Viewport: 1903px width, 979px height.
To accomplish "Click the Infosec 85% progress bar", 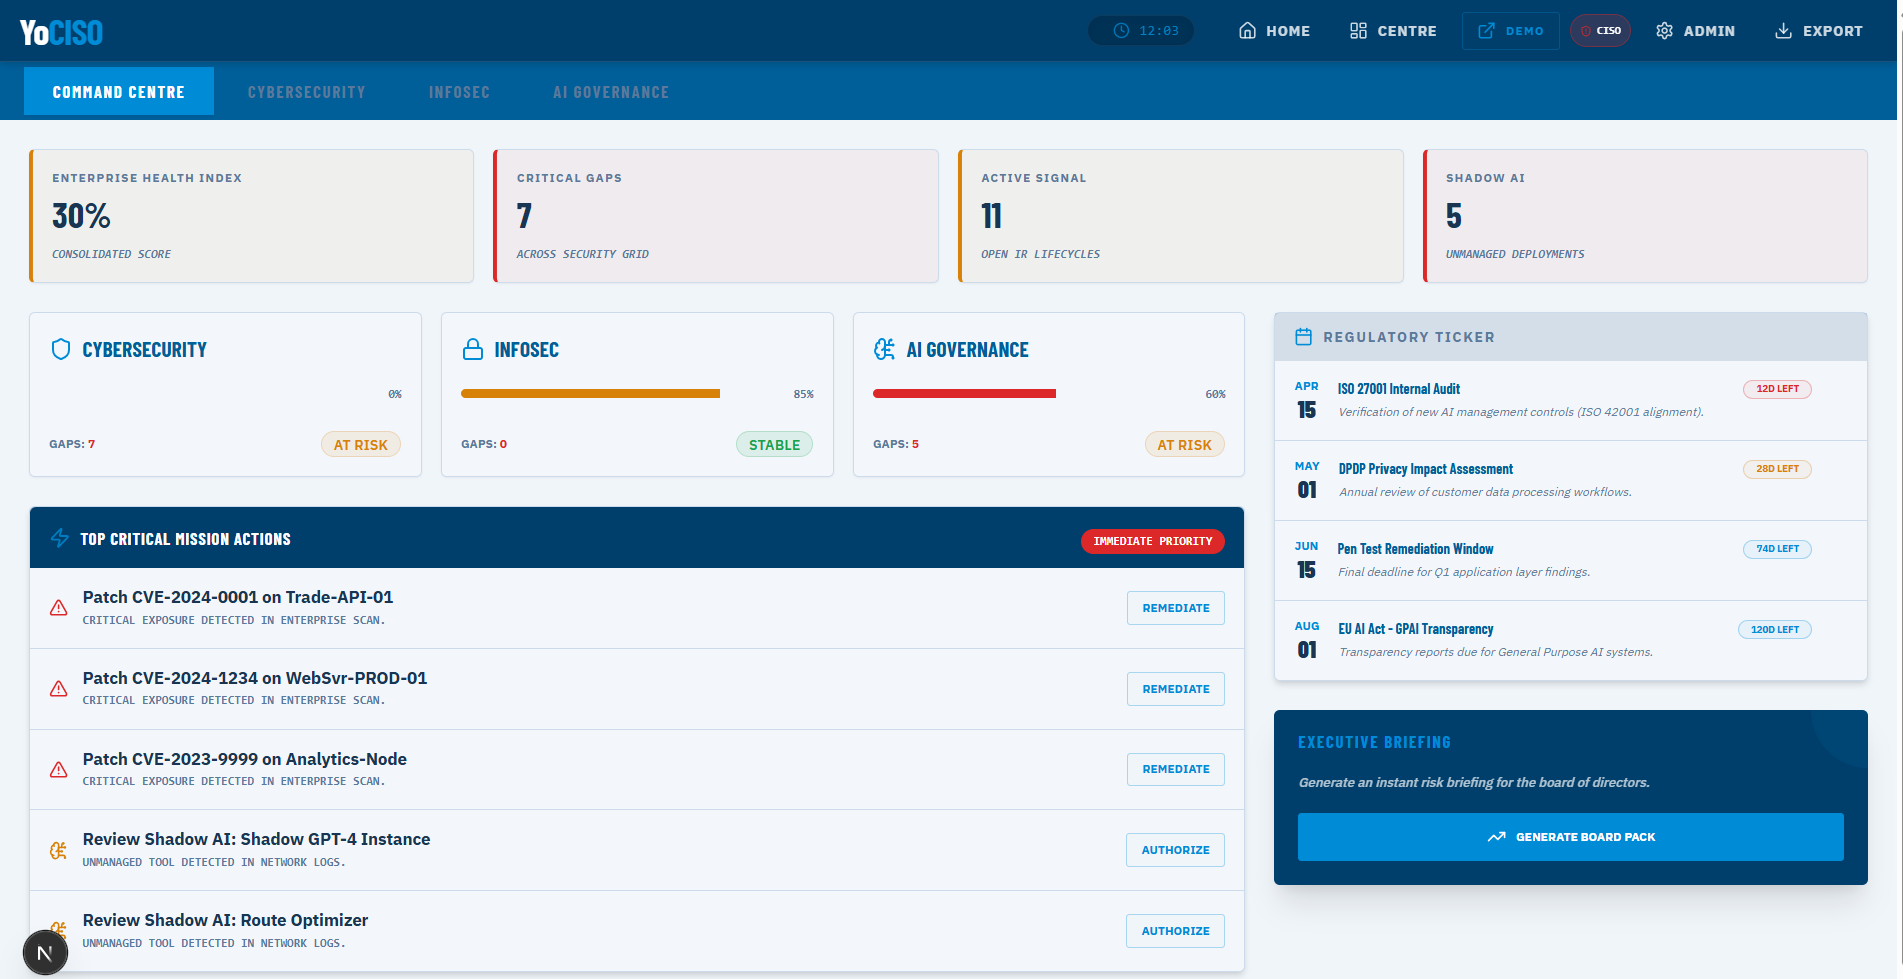I will coord(590,394).
